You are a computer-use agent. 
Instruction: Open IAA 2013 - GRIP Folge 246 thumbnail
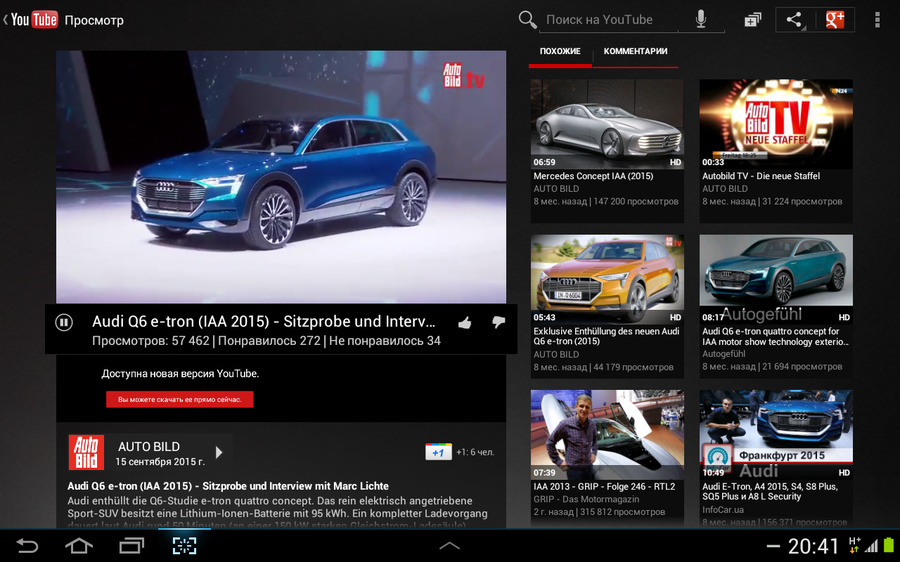pyautogui.click(x=607, y=435)
